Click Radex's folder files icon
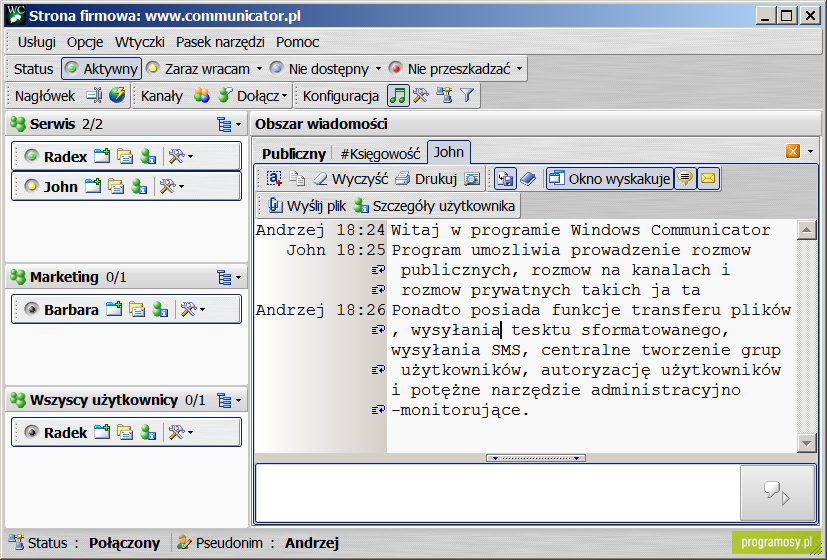 (125, 156)
